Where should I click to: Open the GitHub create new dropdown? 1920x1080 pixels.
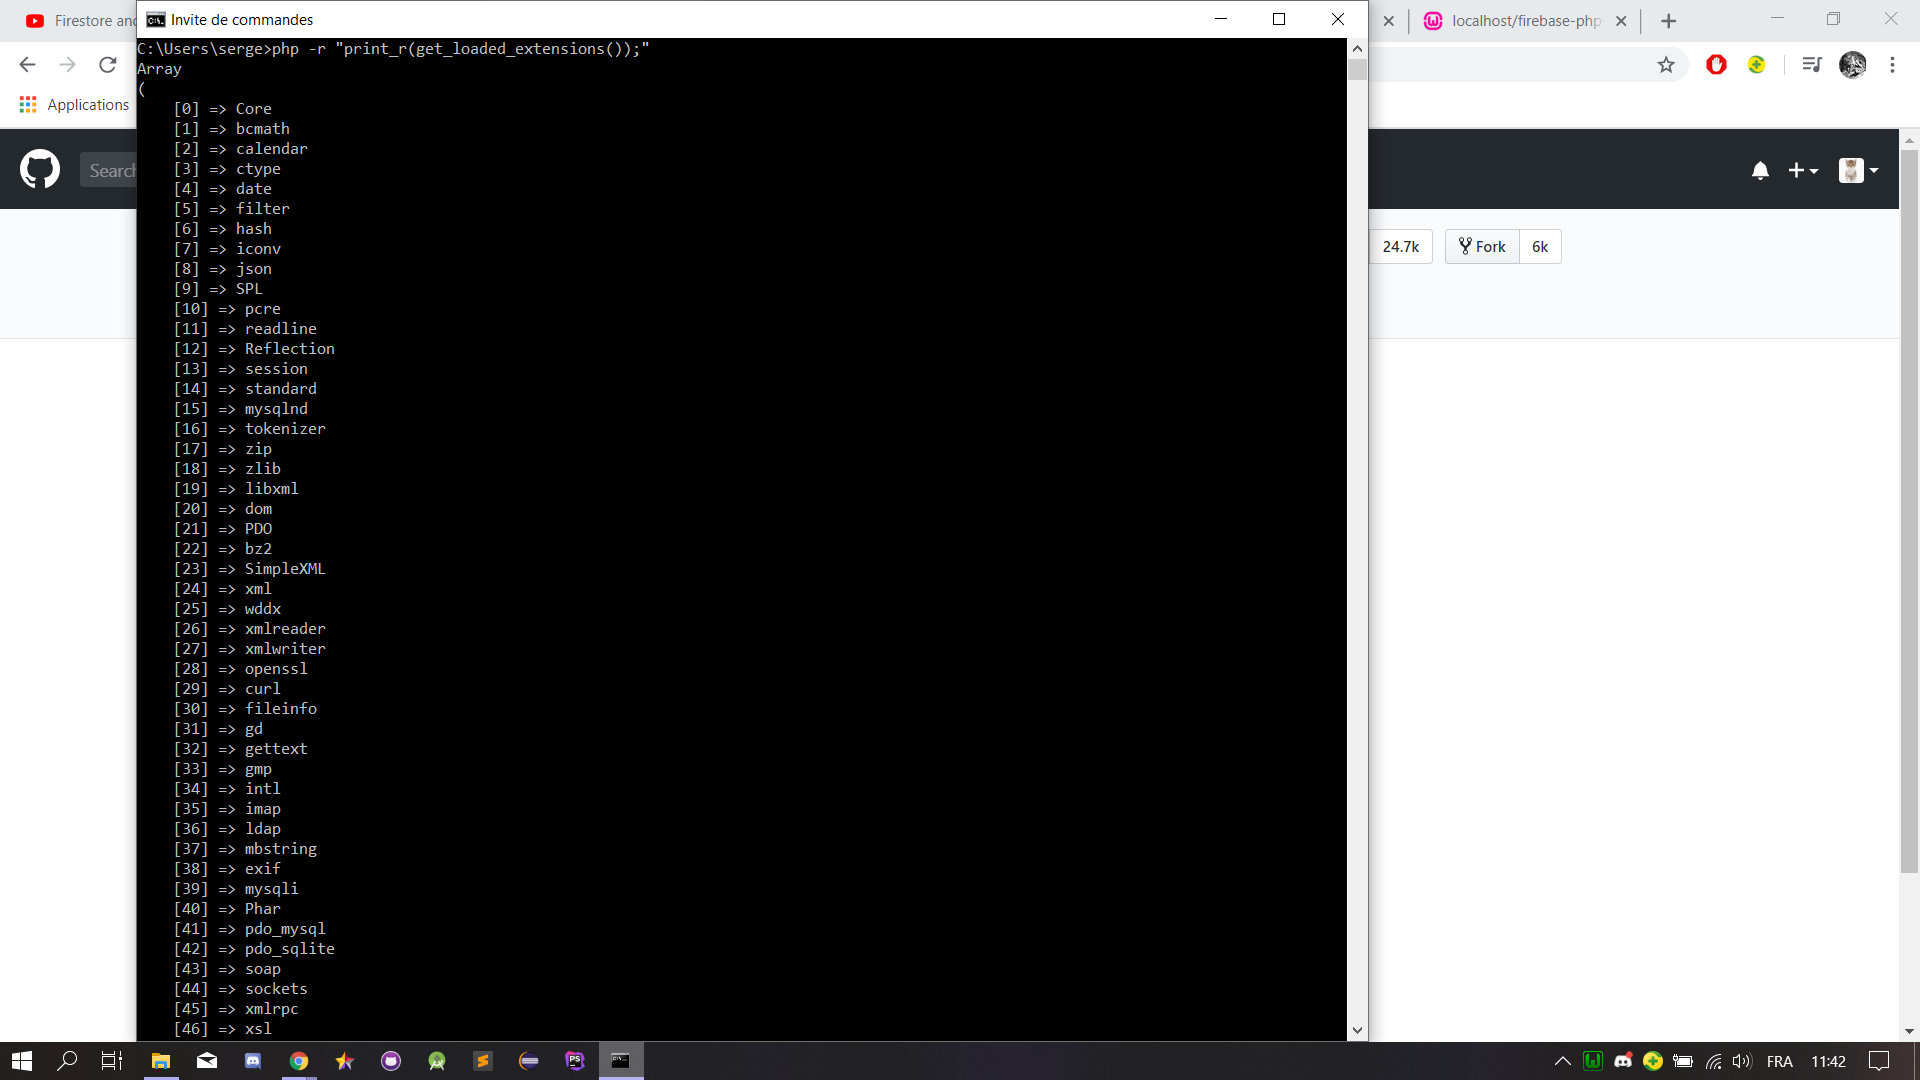[1803, 170]
